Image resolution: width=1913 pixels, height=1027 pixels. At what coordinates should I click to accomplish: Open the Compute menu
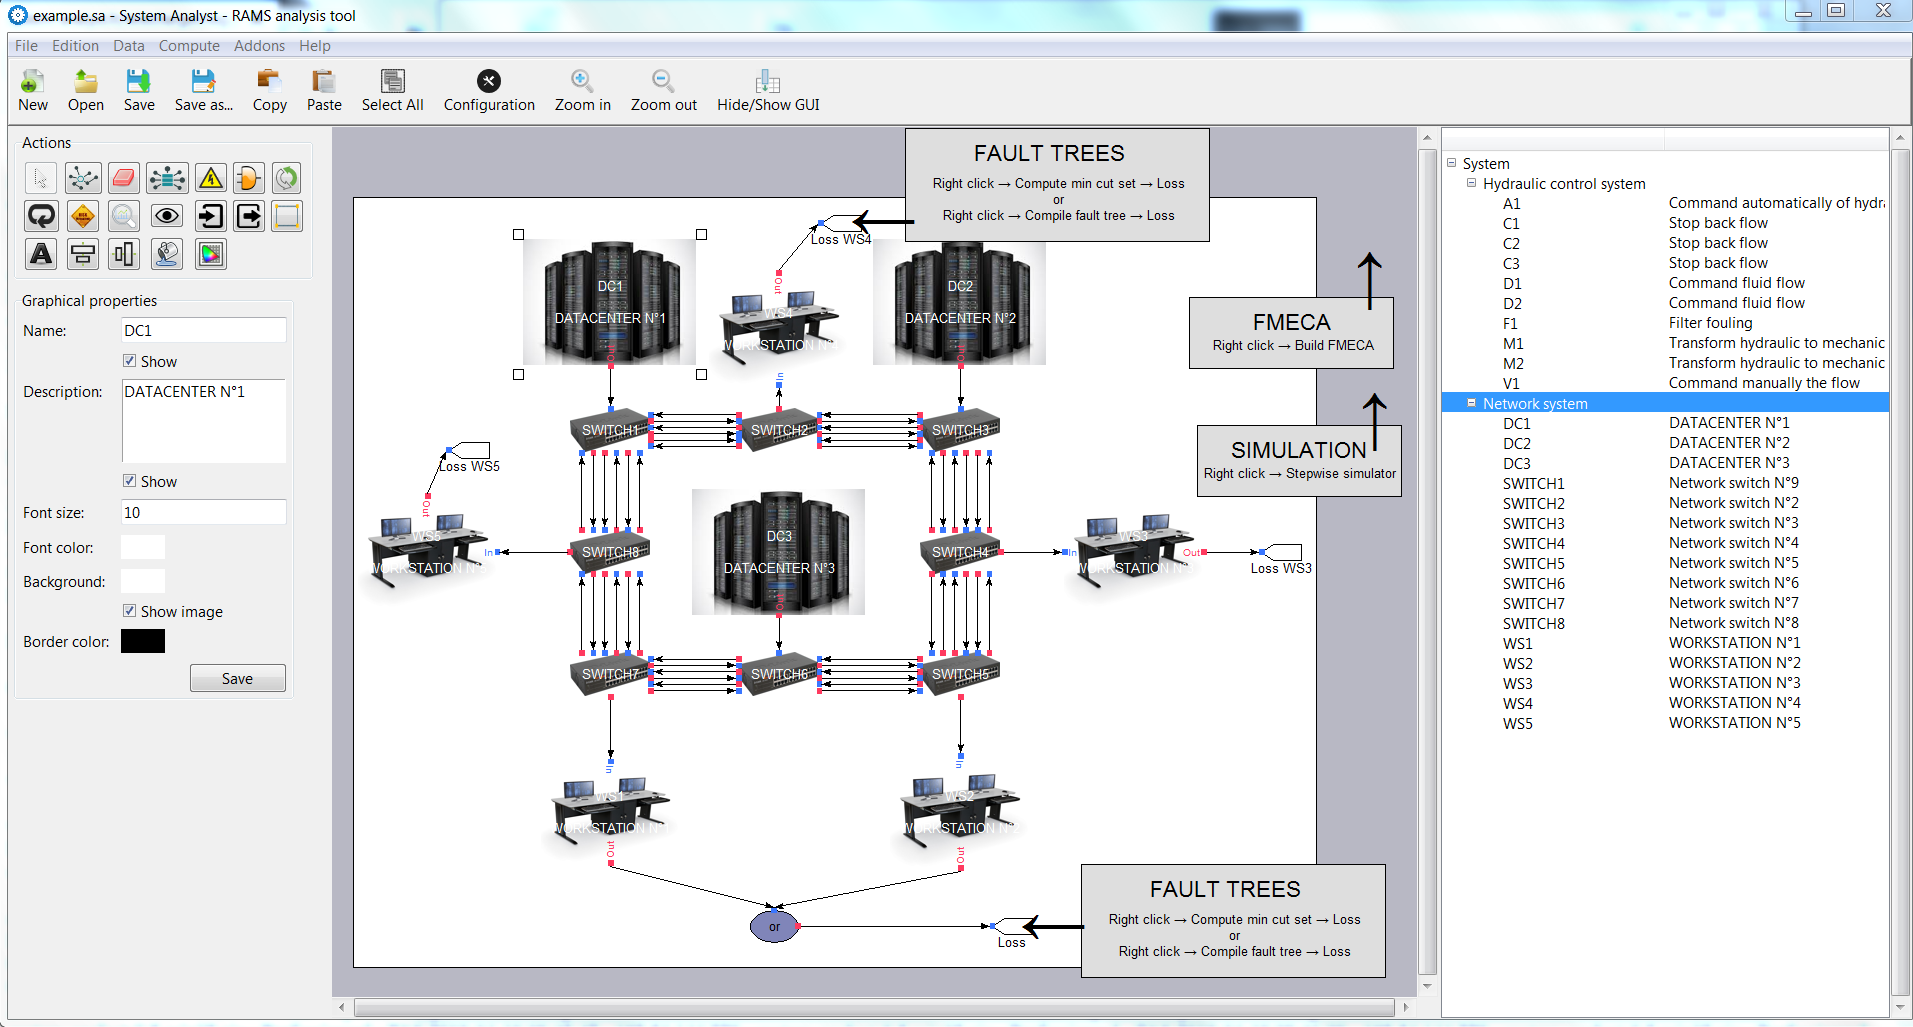tap(188, 45)
